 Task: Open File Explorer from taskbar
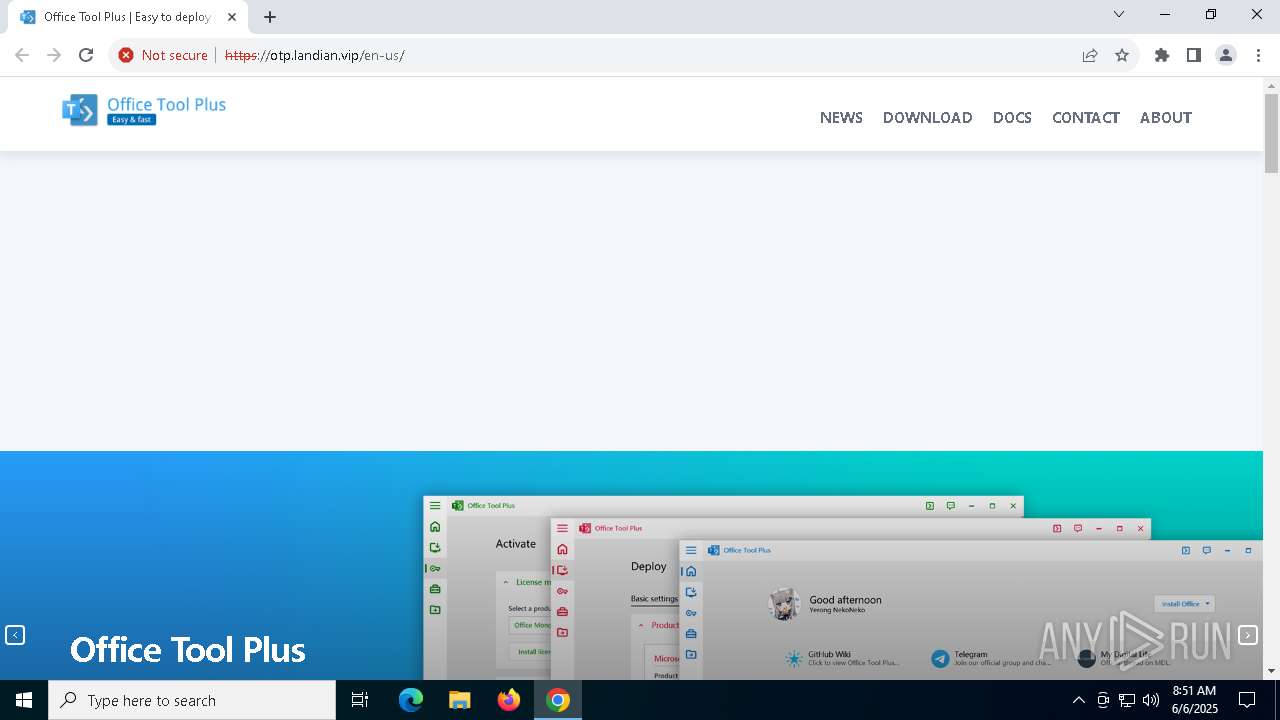pyautogui.click(x=460, y=700)
